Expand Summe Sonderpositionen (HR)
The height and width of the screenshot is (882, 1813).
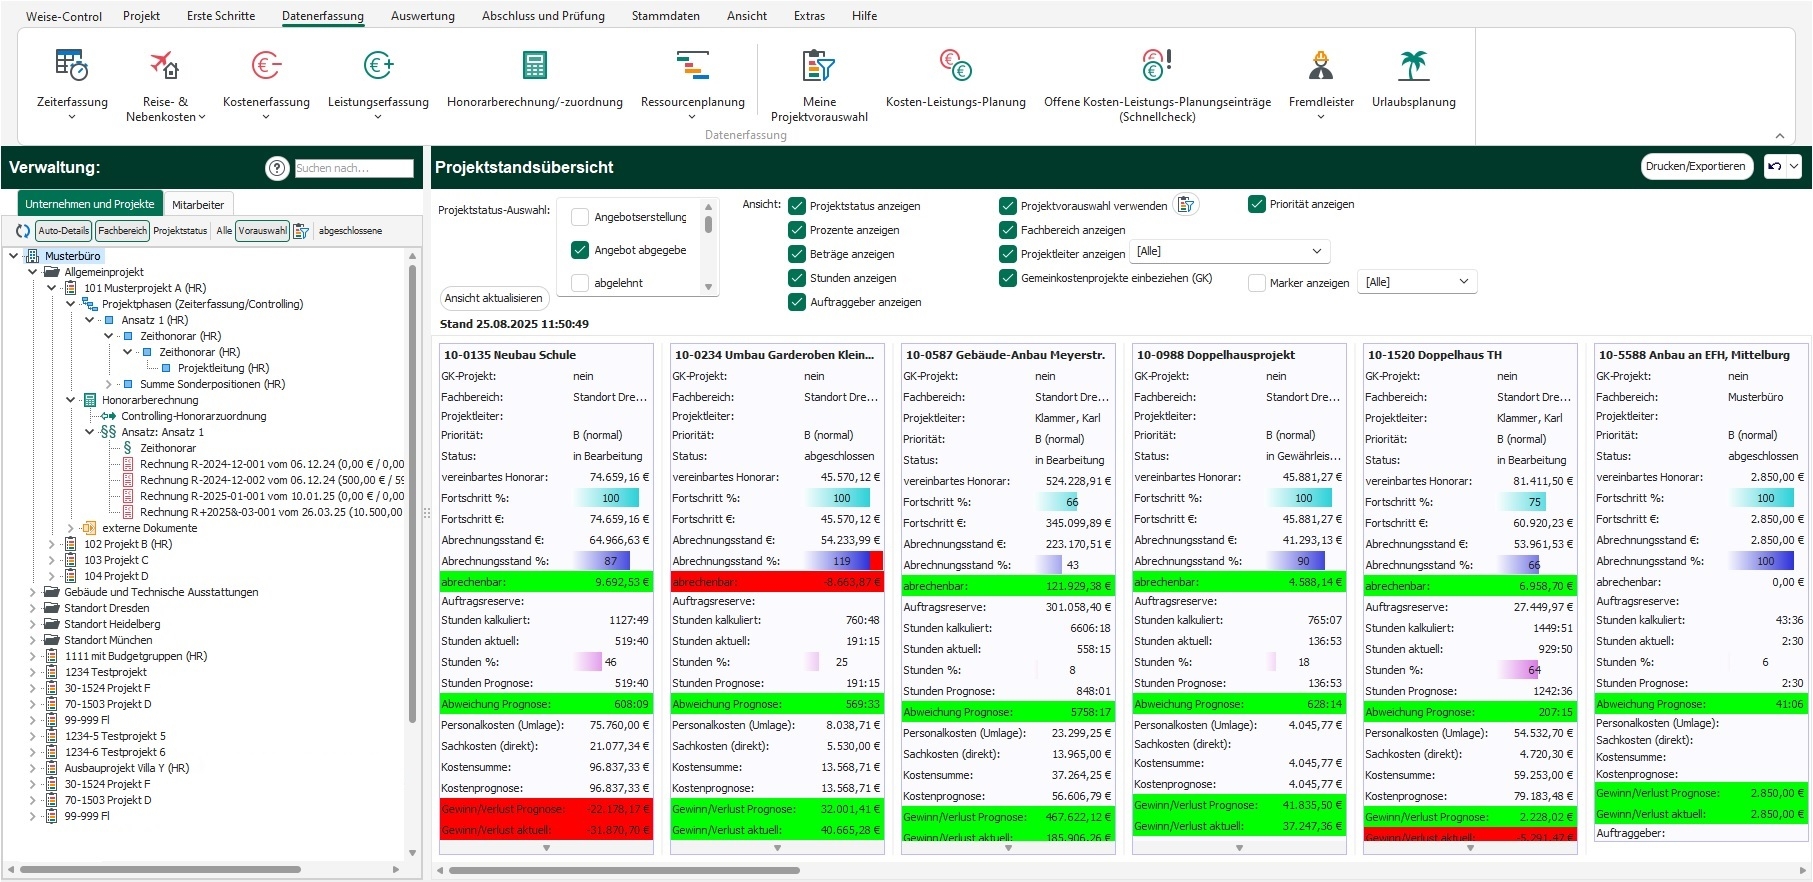point(109,384)
